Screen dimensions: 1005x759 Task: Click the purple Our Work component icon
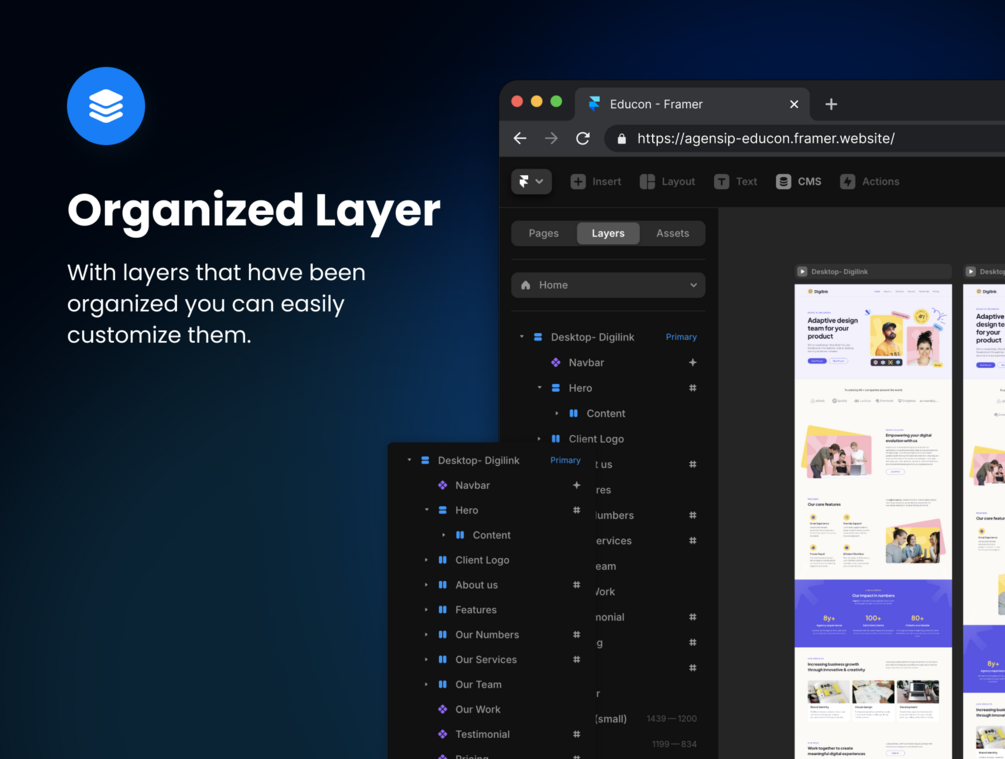coord(442,709)
